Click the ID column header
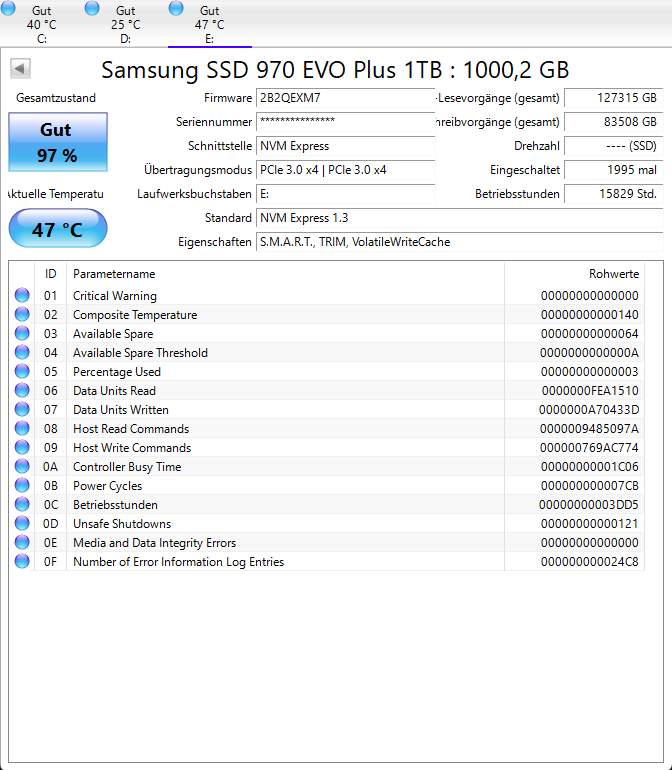The height and width of the screenshot is (770, 672). coord(51,274)
